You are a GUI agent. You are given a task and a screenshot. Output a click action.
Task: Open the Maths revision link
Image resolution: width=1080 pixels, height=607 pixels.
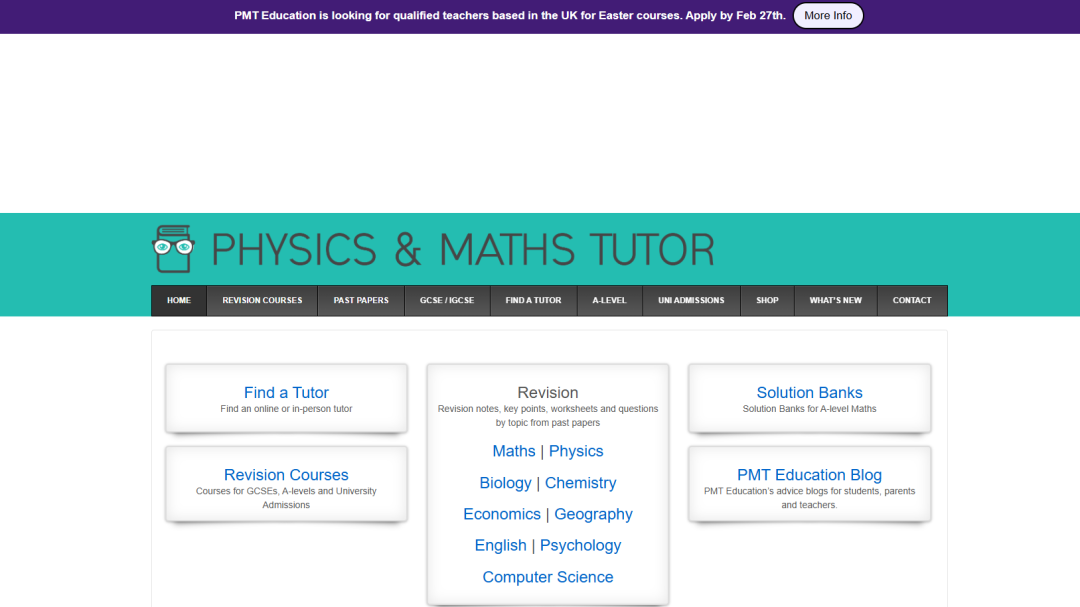[x=514, y=451]
